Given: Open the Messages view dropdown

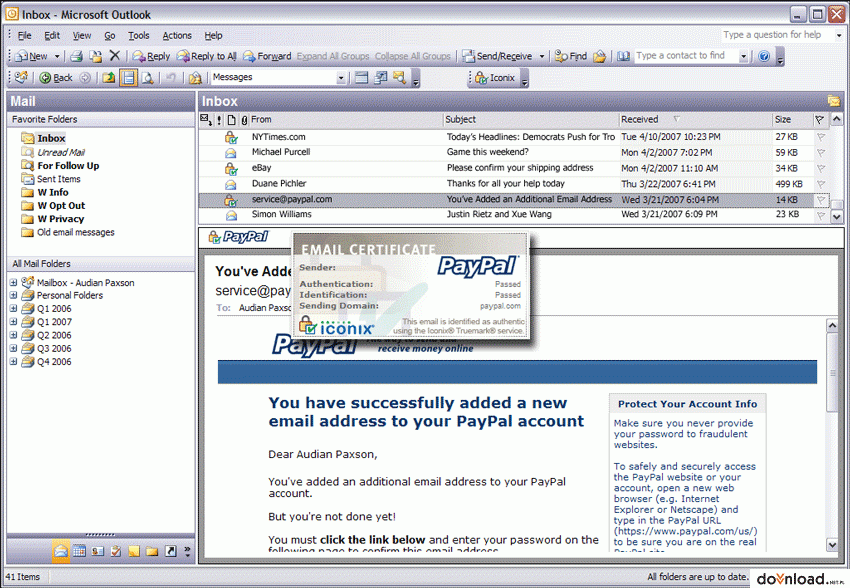Looking at the screenshot, I should click(340, 78).
